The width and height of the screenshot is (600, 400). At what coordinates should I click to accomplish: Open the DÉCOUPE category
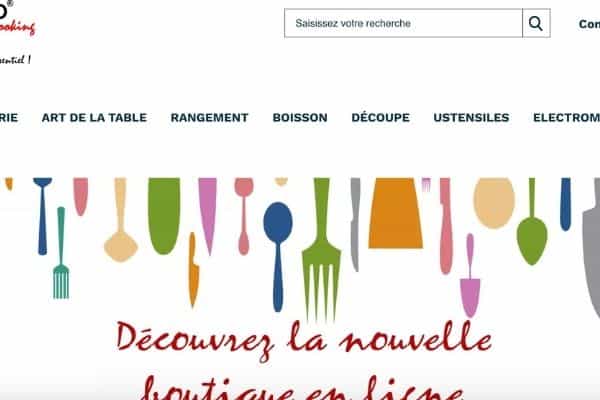(x=380, y=117)
